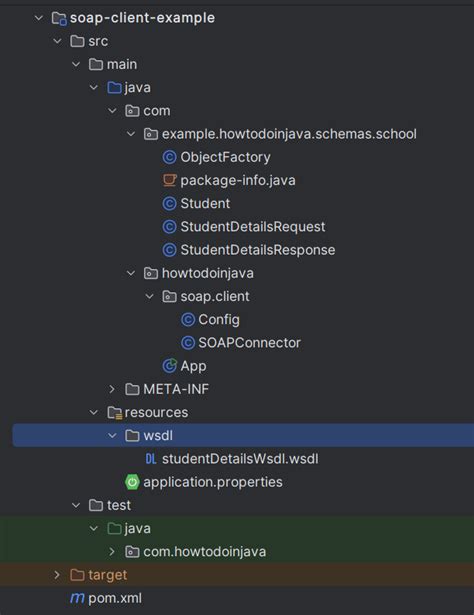Click the example.howtodoinjava.schemas.school package icon

coord(151,134)
